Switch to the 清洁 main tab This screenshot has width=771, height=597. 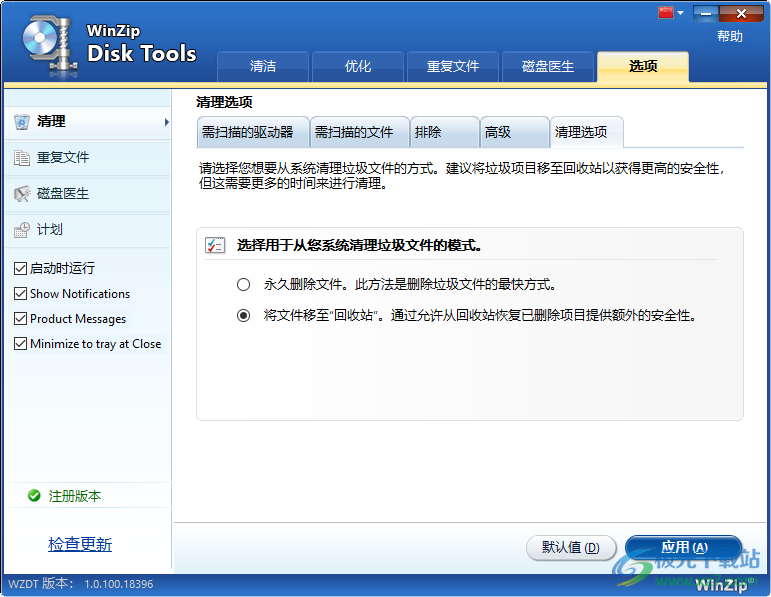(x=263, y=66)
